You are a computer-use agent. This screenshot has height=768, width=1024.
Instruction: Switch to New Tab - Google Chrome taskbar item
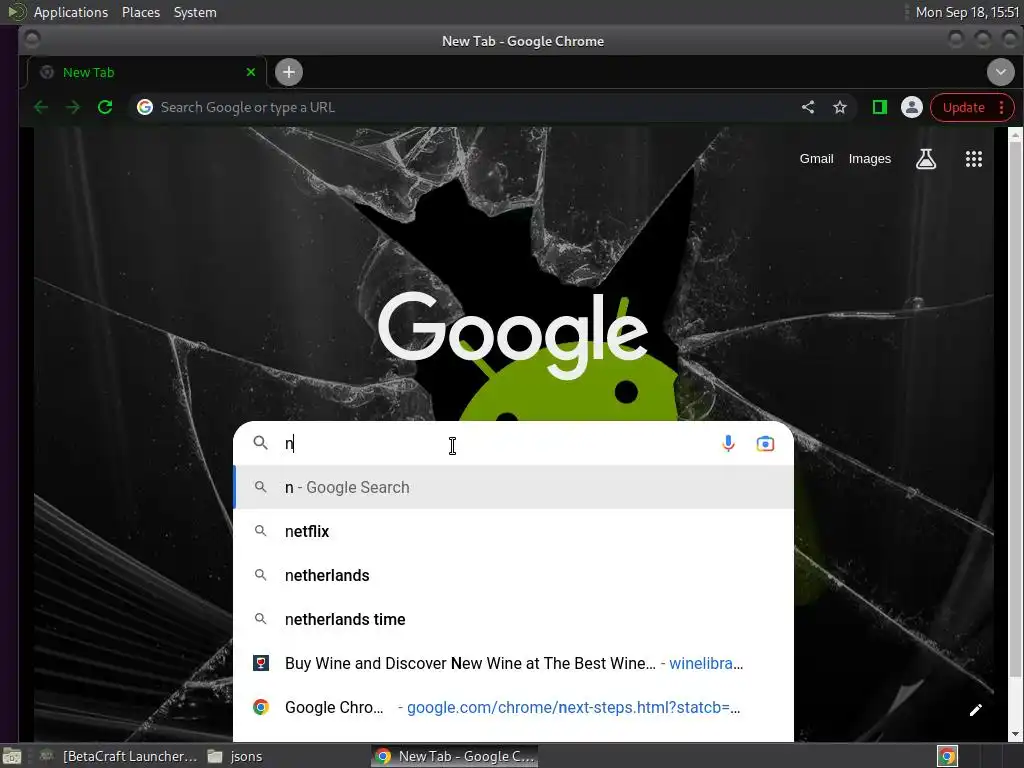[455, 756]
